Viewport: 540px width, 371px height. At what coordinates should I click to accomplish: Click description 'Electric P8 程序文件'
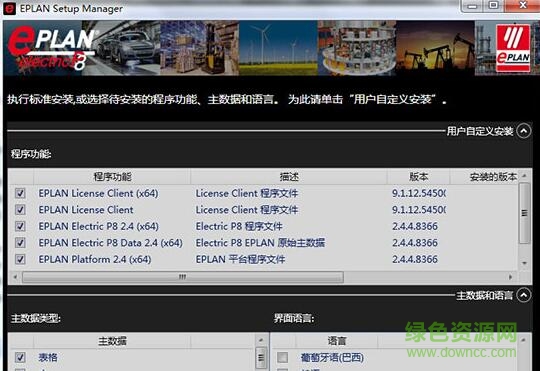239,226
